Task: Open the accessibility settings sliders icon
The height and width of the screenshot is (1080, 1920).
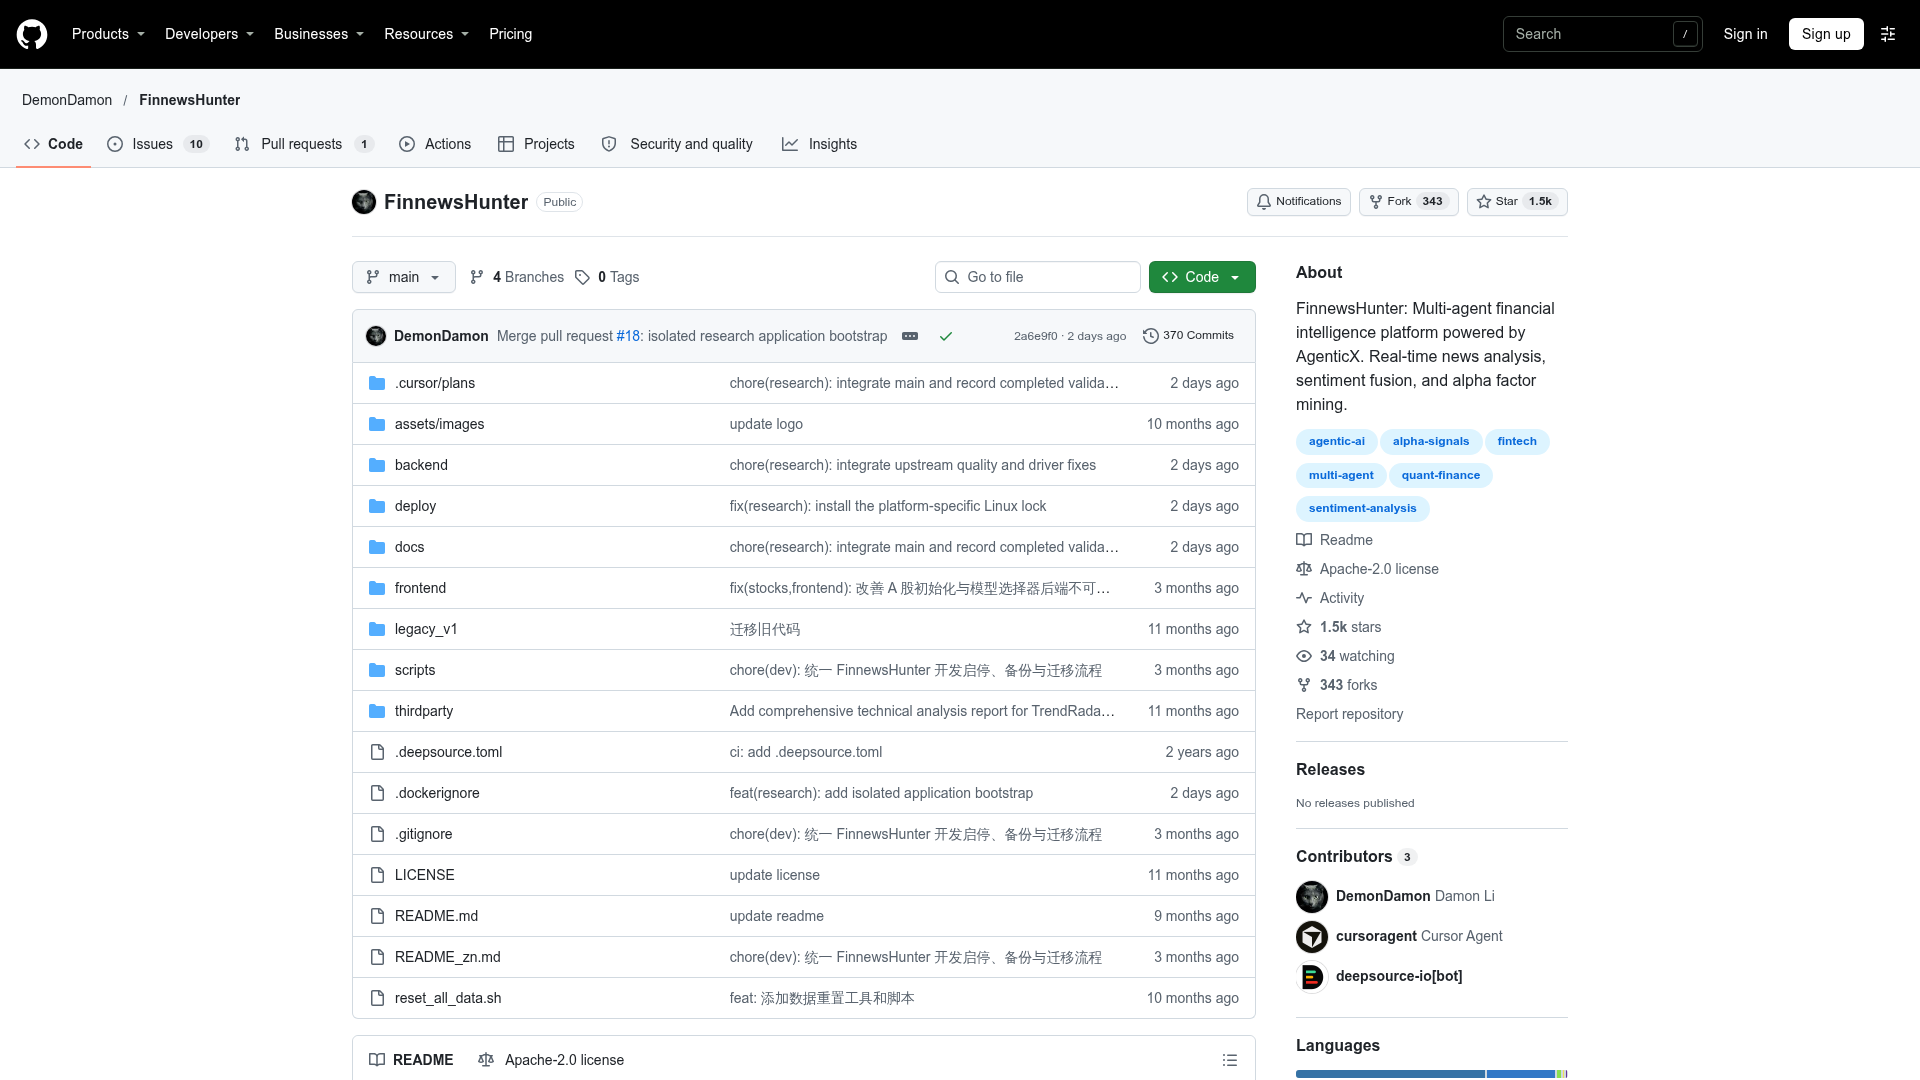Action: (1888, 34)
